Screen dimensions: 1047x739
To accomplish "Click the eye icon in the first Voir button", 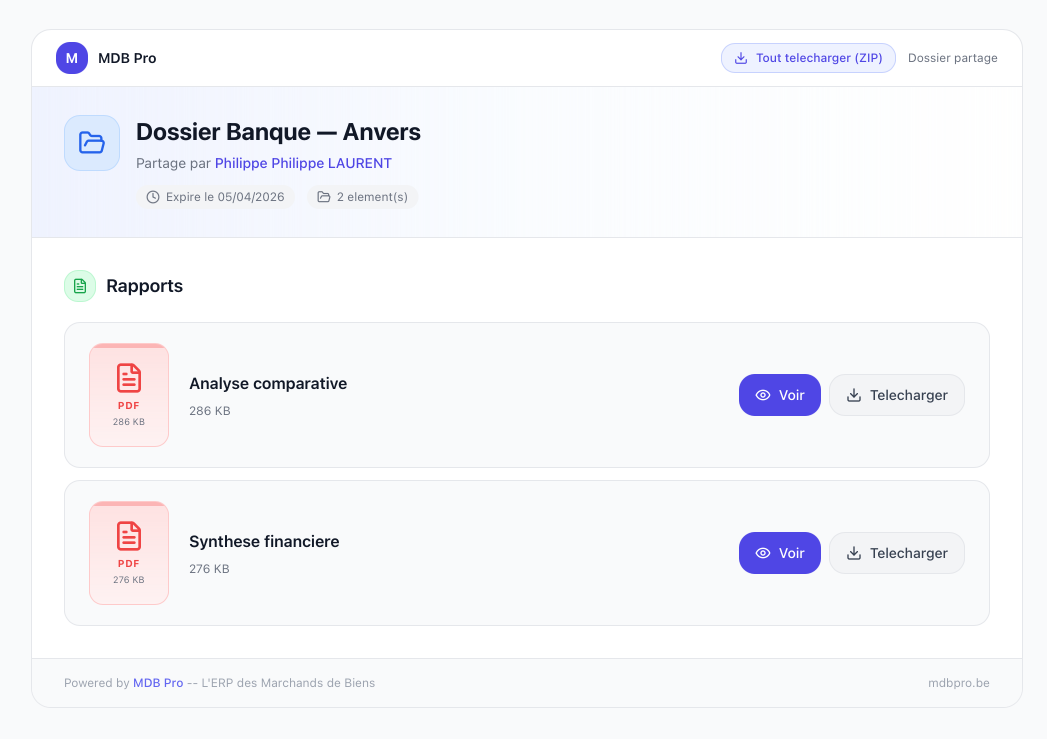I will pyautogui.click(x=762, y=394).
